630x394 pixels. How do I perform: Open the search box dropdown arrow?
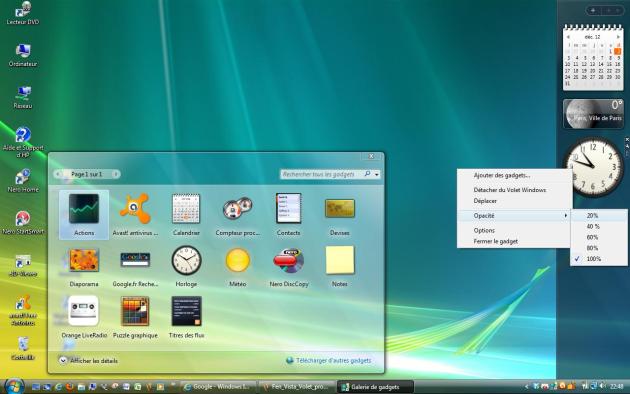pyautogui.click(x=376, y=174)
